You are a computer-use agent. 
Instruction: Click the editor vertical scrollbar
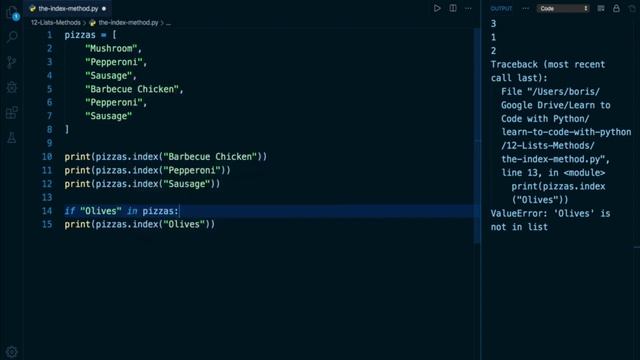pos(477,136)
